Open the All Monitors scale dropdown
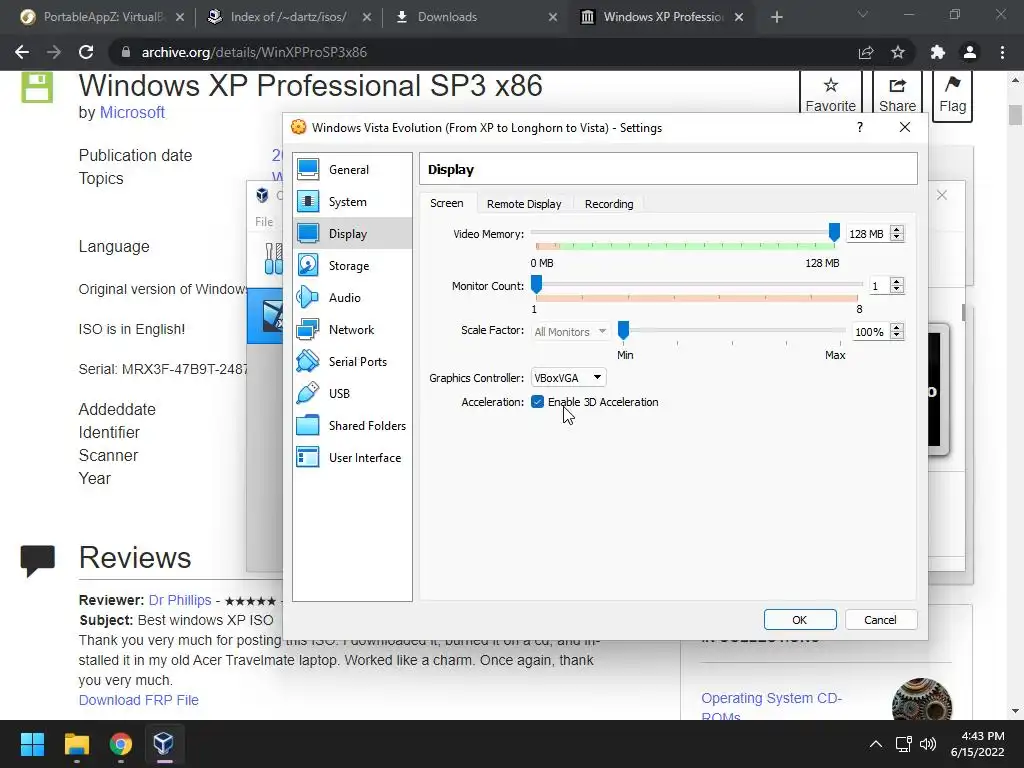 tap(571, 332)
